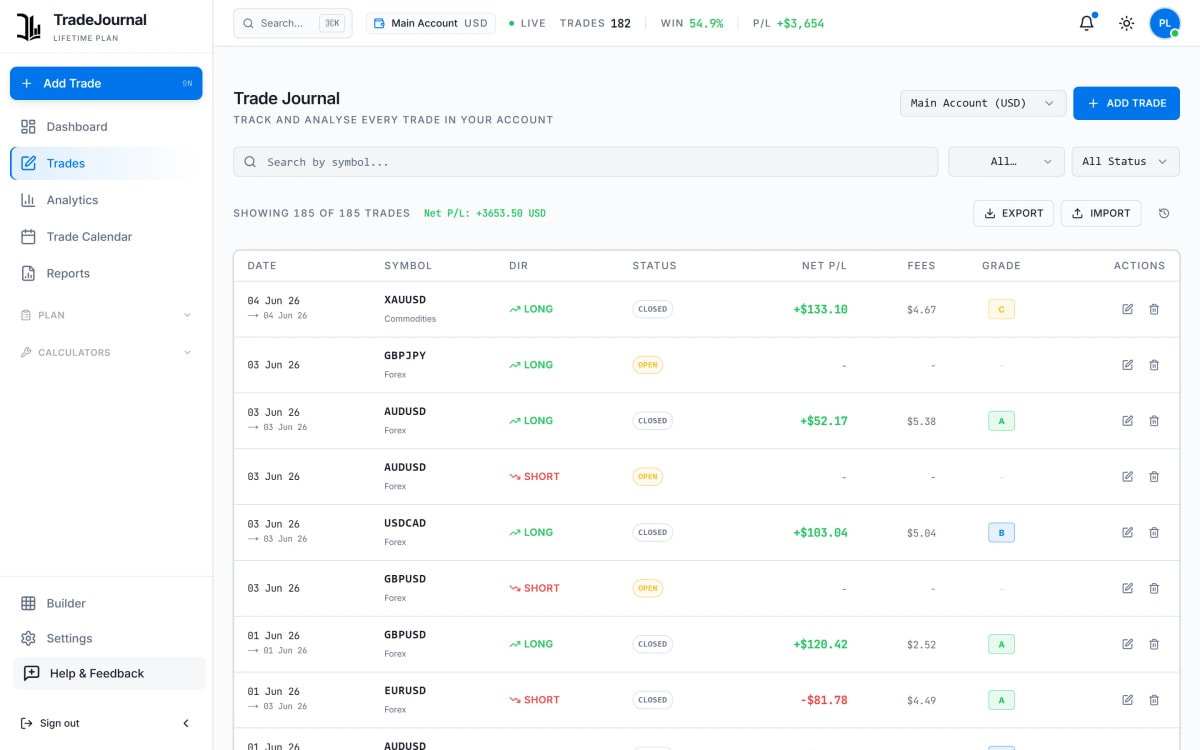The height and width of the screenshot is (750, 1200).
Task: Click the WIN 54.9% stat
Action: click(x=692, y=23)
